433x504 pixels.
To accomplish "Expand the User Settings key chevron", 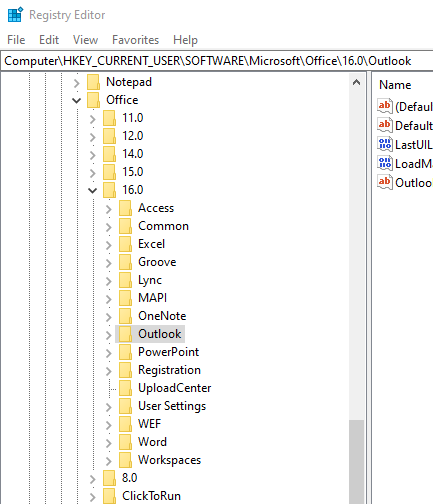I will (109, 407).
